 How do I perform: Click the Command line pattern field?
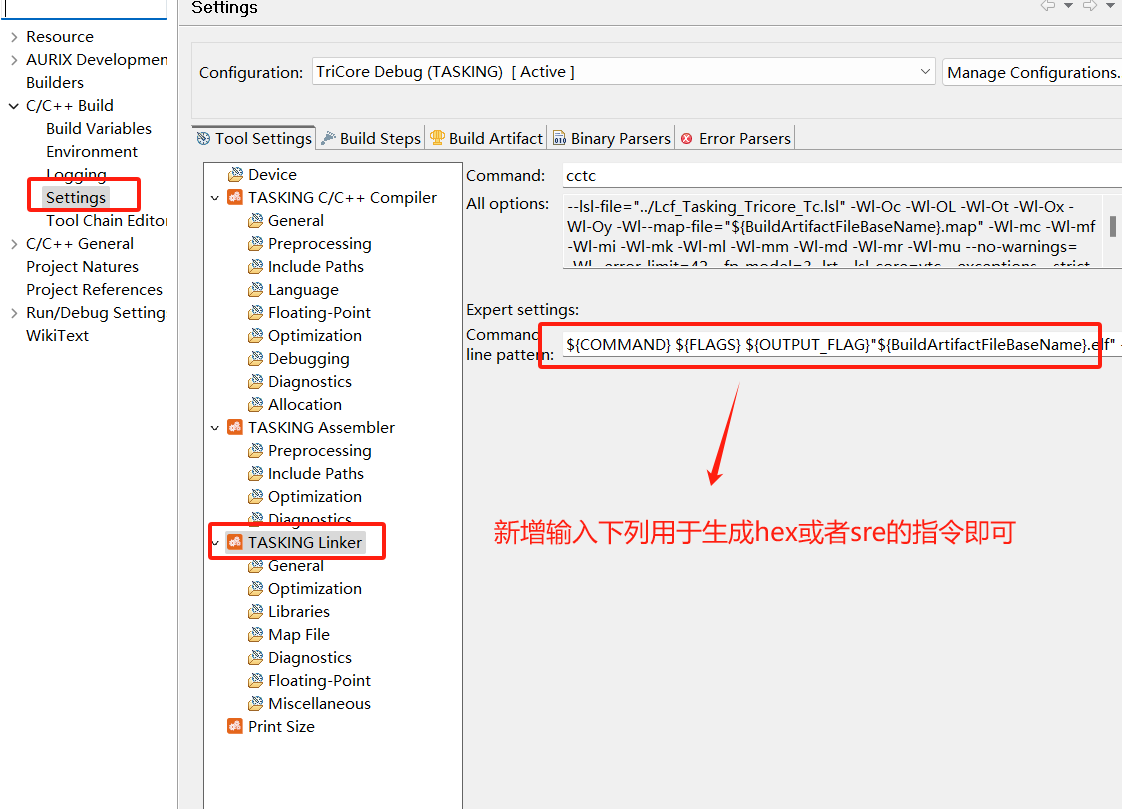(x=820, y=345)
